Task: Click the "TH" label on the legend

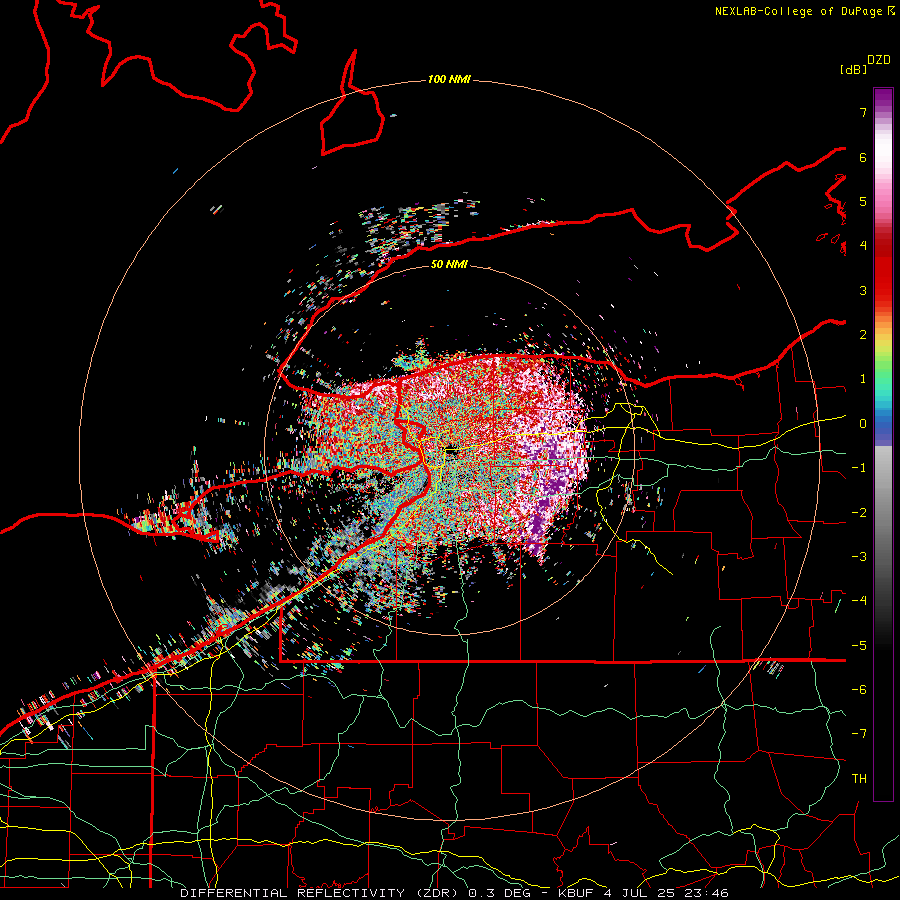Action: (859, 778)
